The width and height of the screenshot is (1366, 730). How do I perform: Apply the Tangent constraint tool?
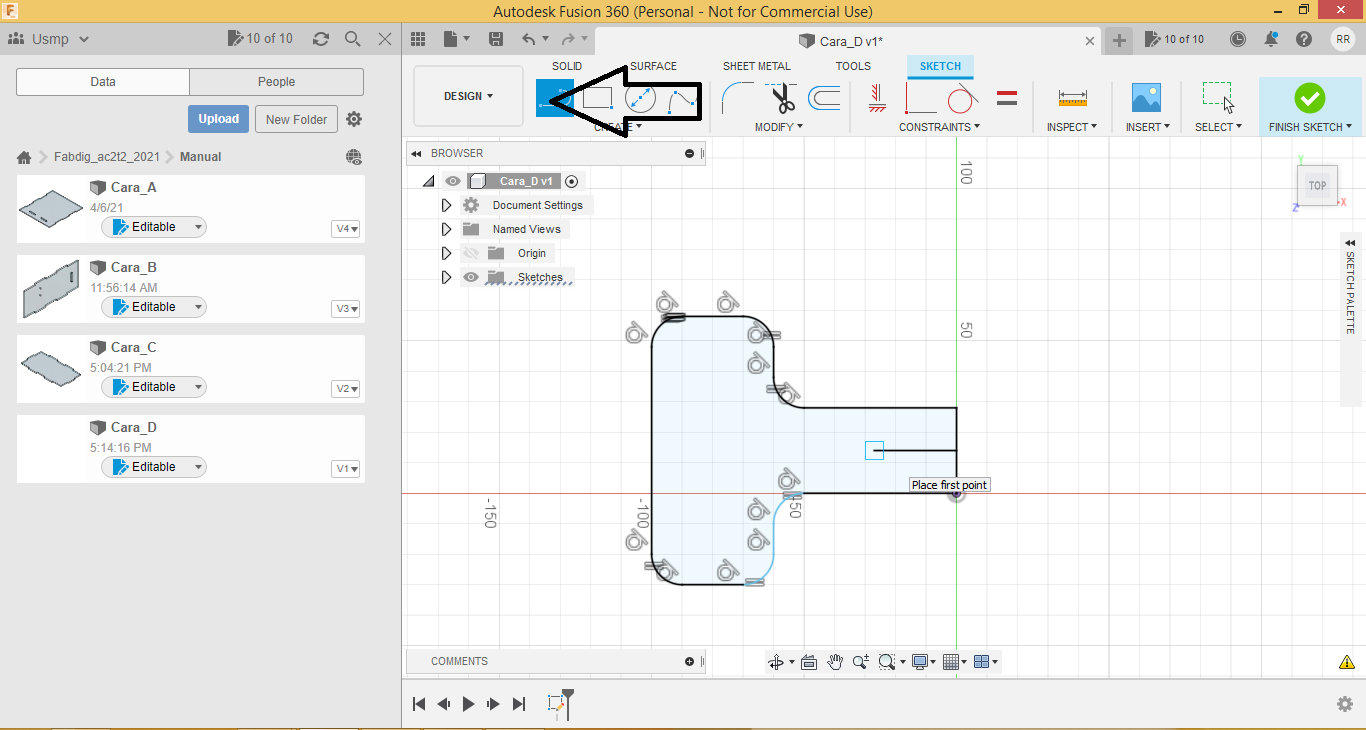coord(962,98)
